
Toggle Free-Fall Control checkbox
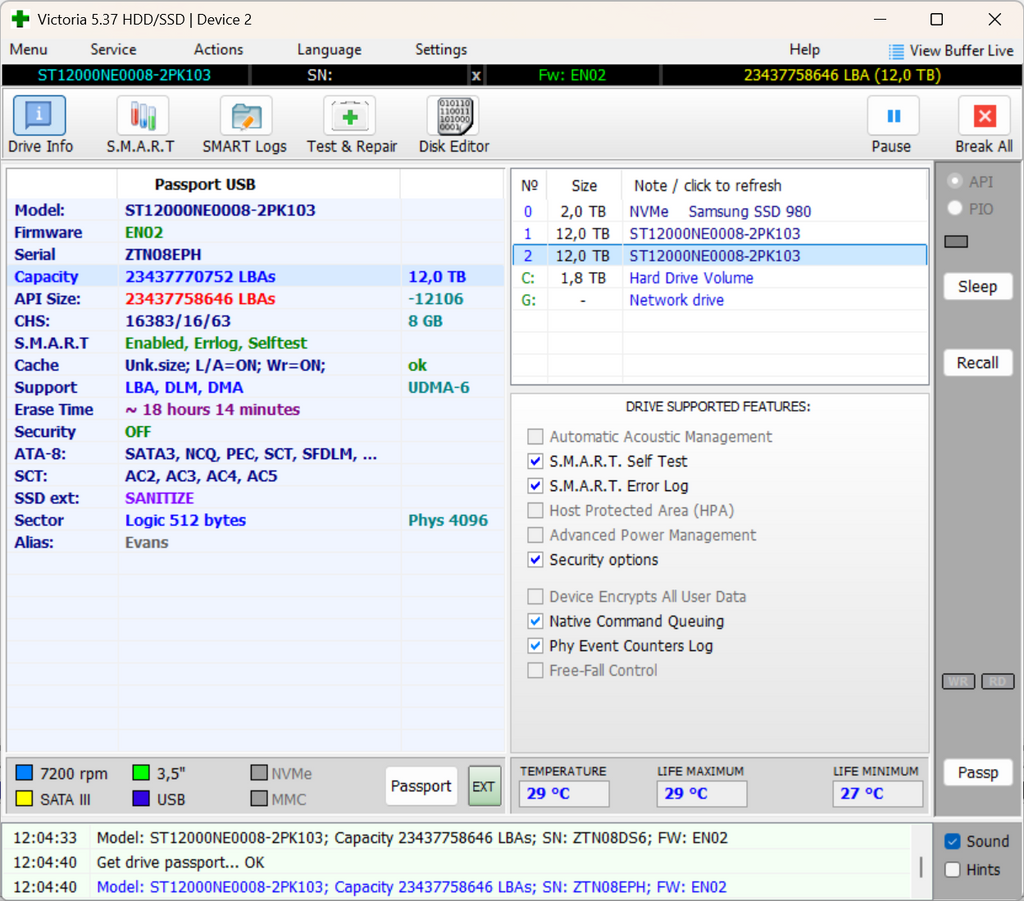tap(535, 670)
